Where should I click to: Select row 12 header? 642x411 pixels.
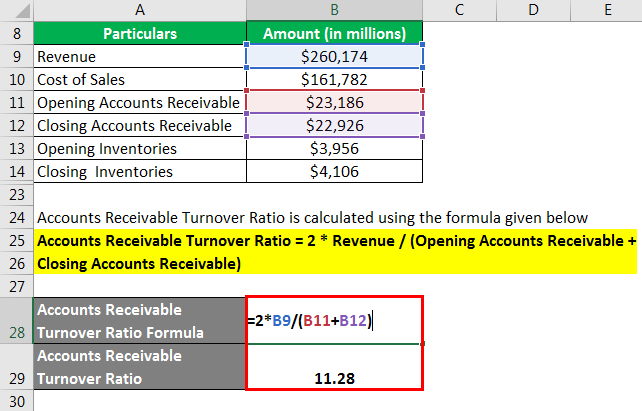(17, 125)
